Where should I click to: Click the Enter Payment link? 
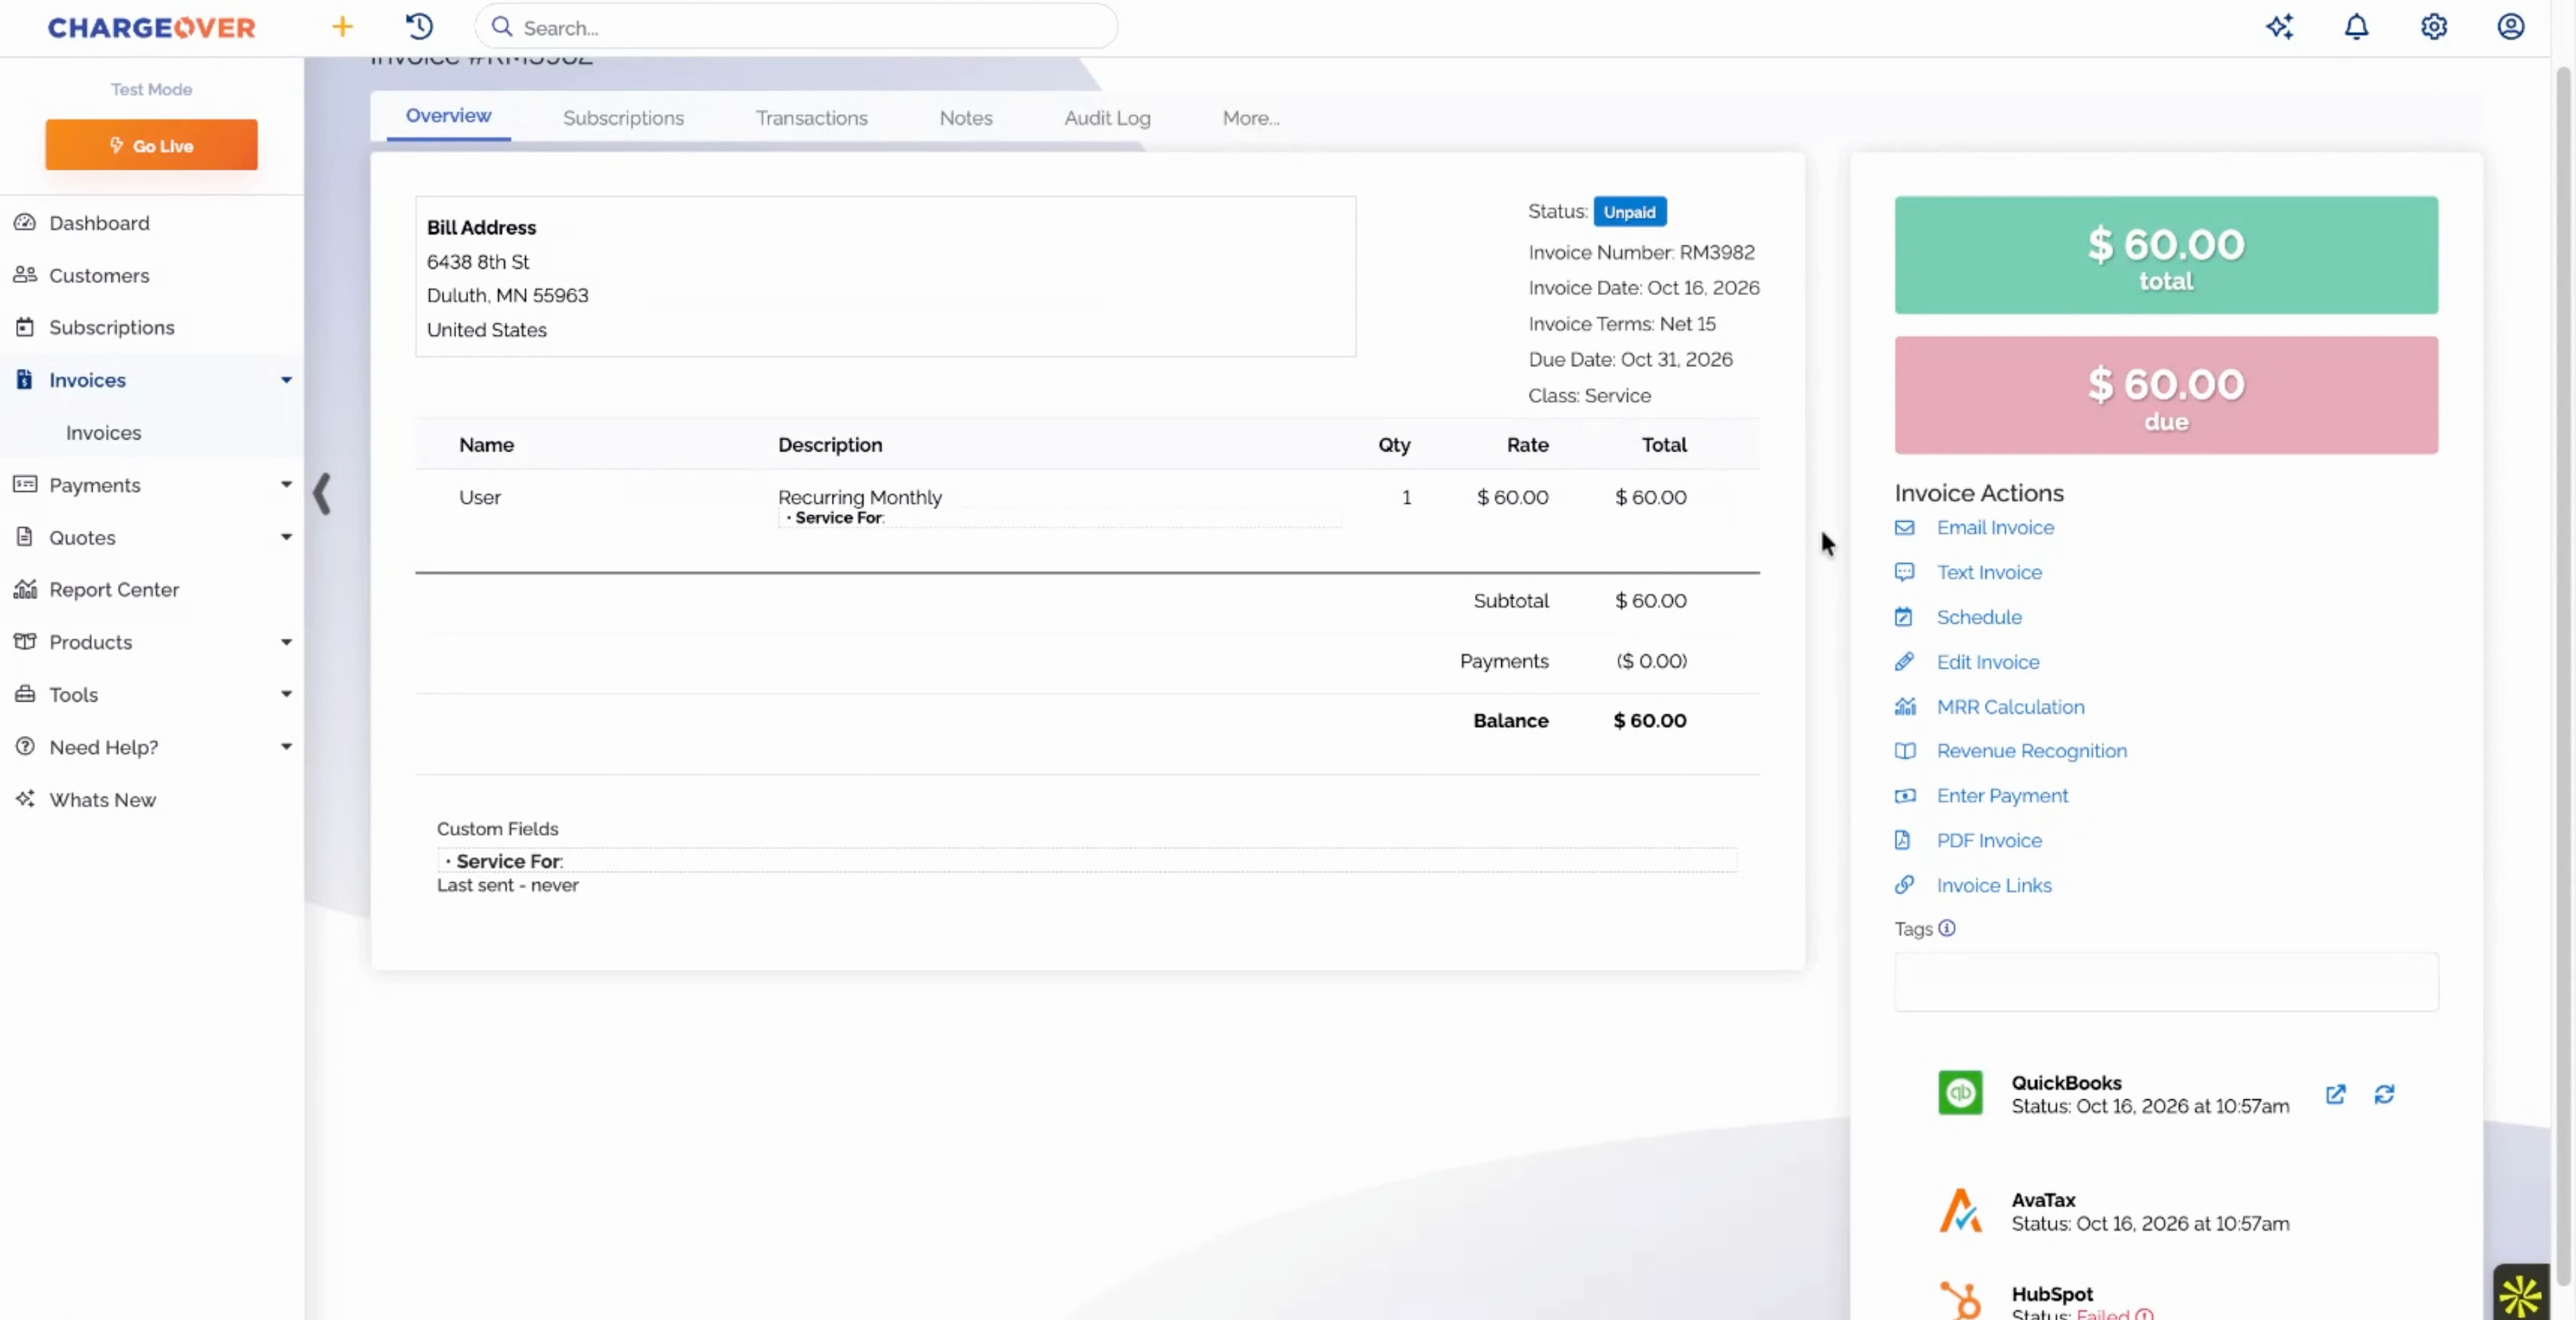[x=2002, y=796]
